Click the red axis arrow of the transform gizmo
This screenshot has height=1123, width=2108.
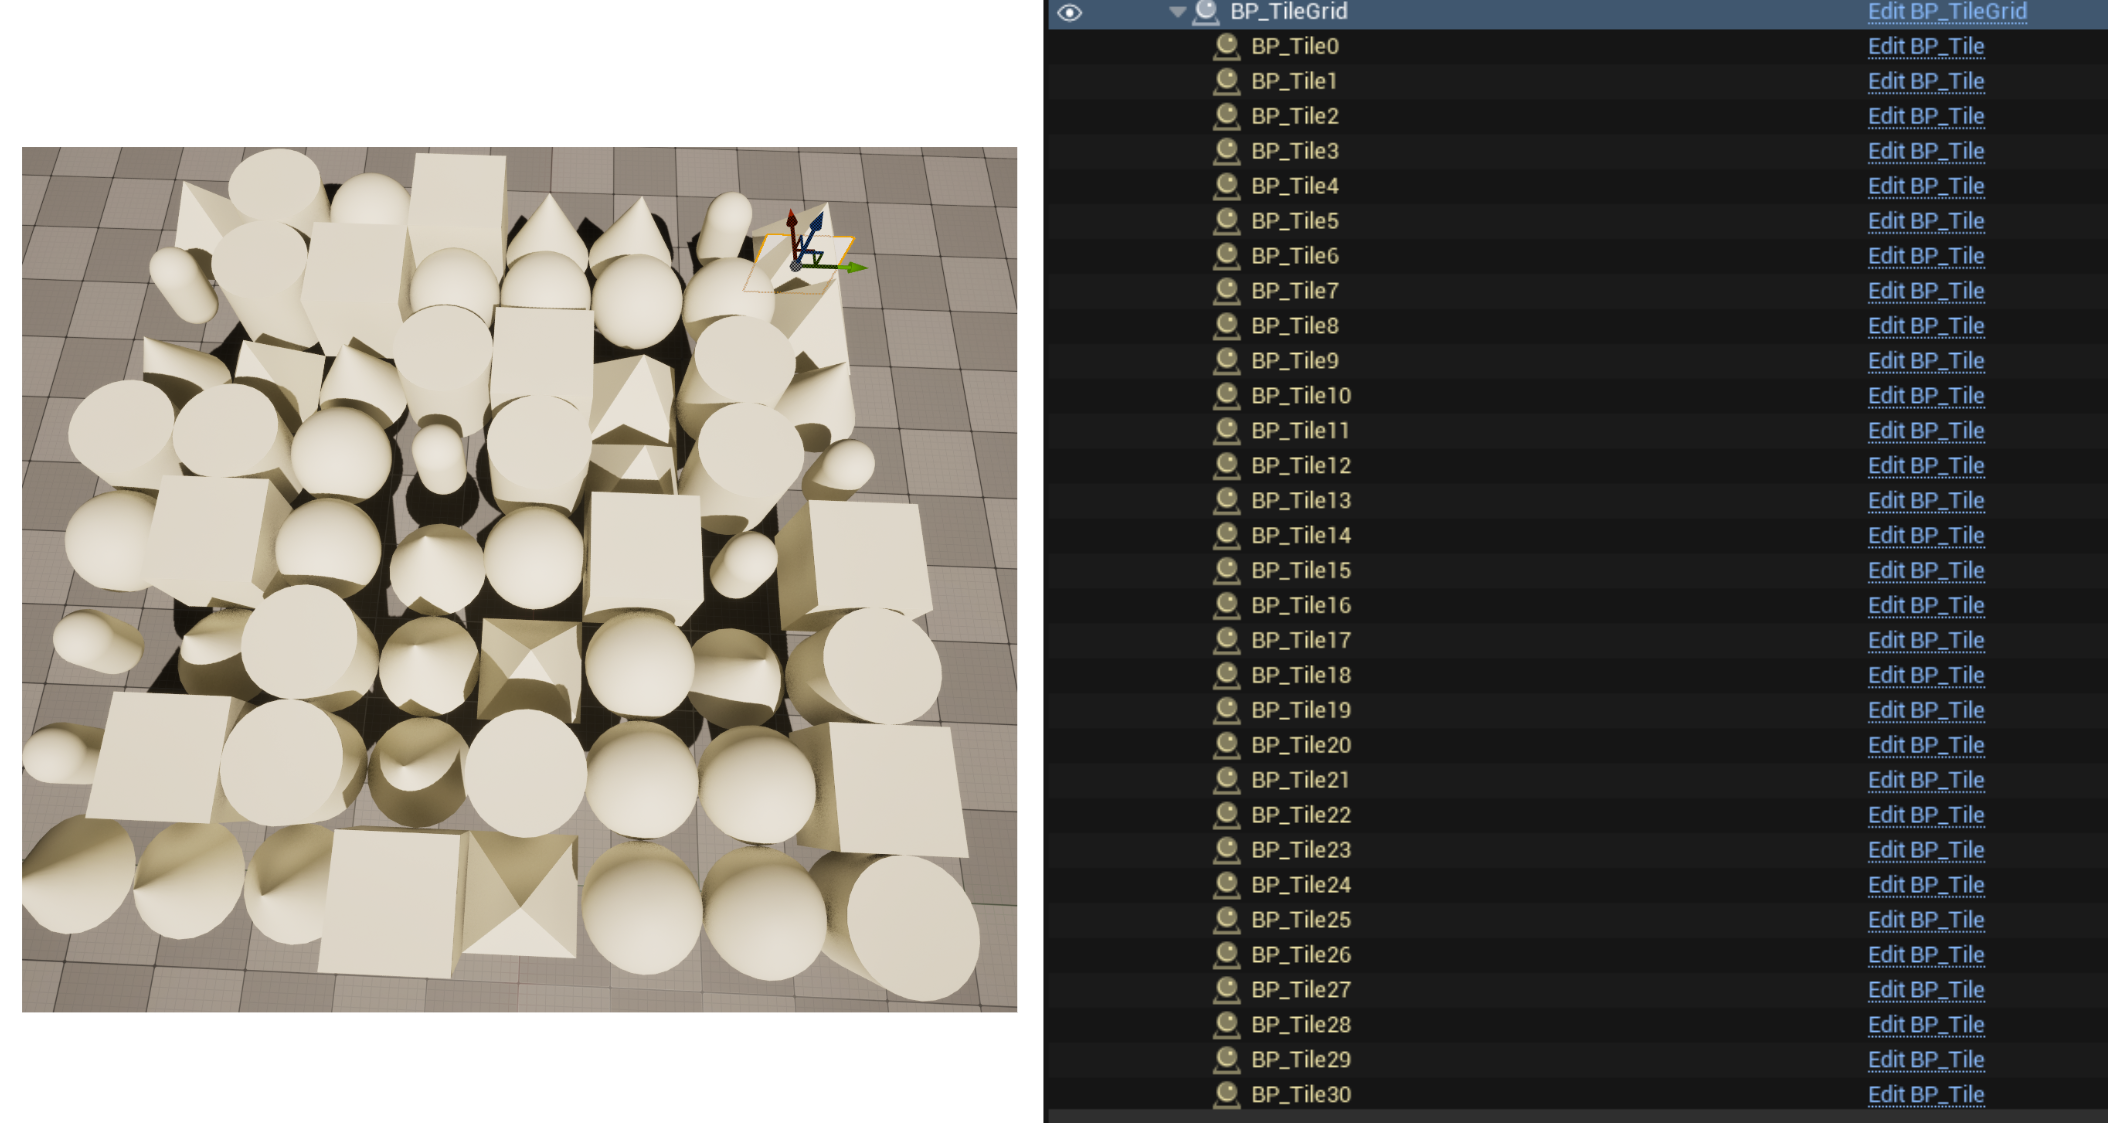pos(791,222)
